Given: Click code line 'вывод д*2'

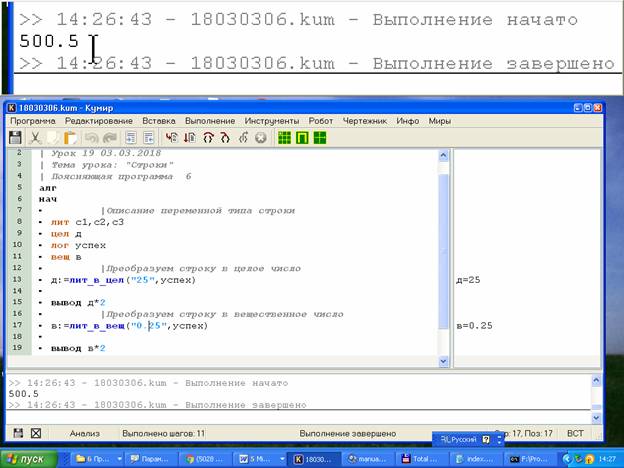Looking at the screenshot, I should click(78, 302).
